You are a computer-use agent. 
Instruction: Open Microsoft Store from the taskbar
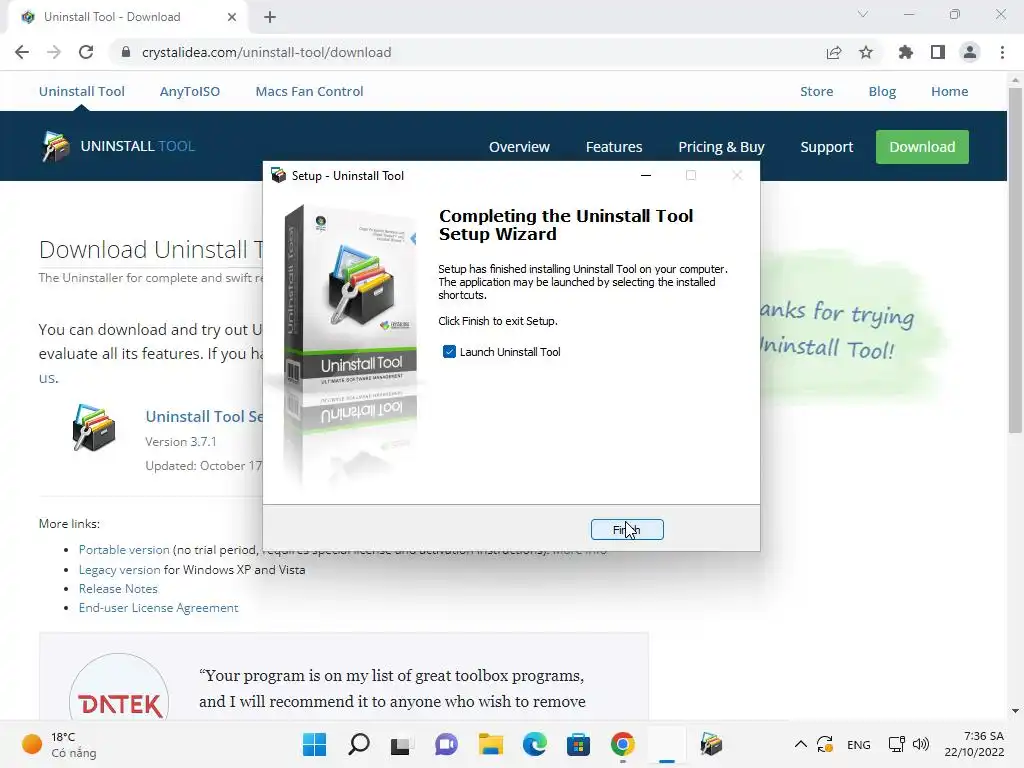(578, 744)
